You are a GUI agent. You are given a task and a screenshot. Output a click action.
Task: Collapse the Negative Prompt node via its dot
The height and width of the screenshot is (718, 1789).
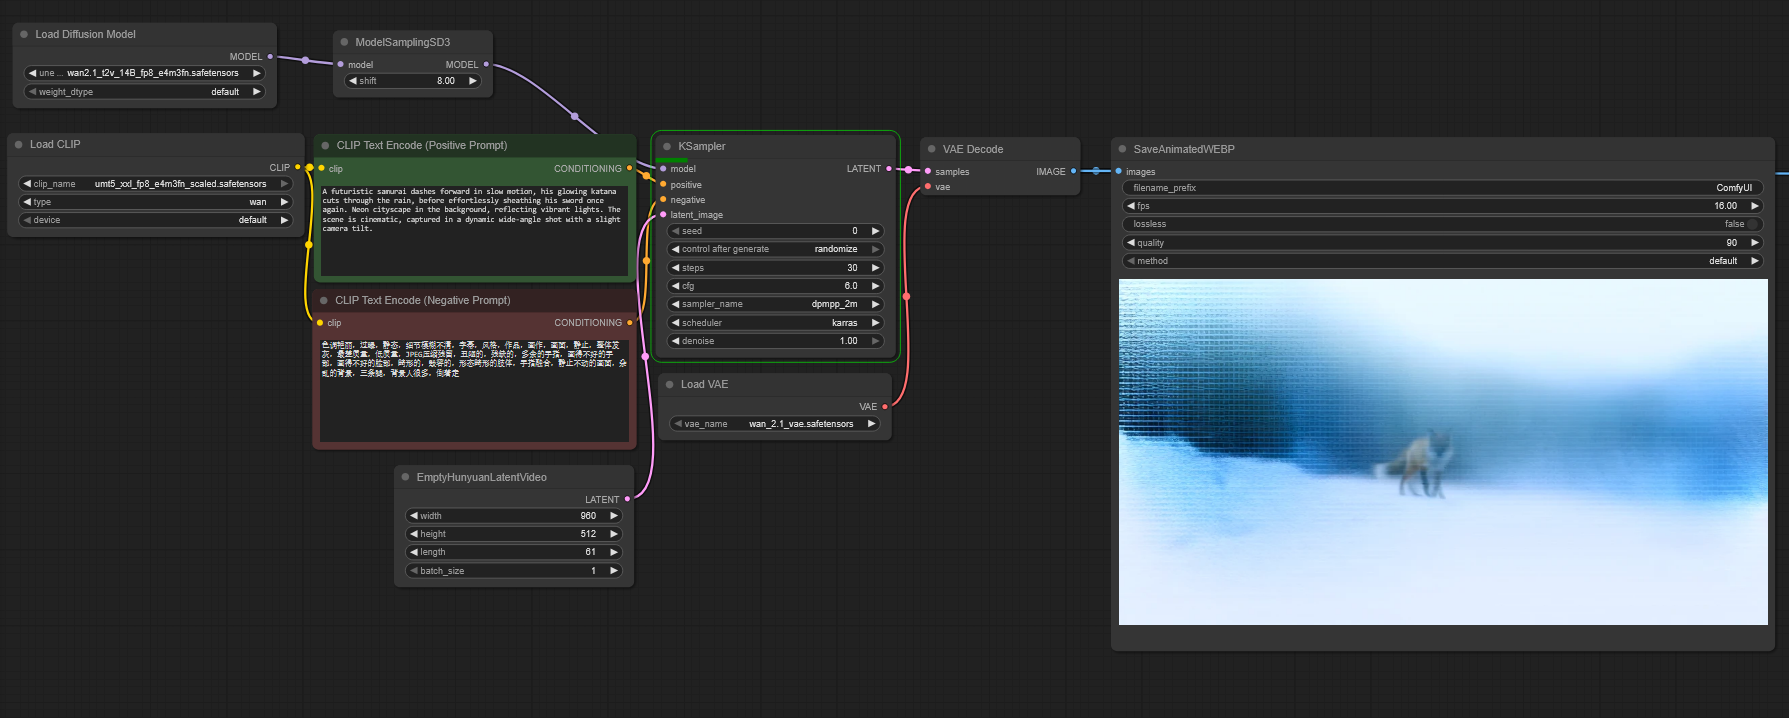[324, 300]
